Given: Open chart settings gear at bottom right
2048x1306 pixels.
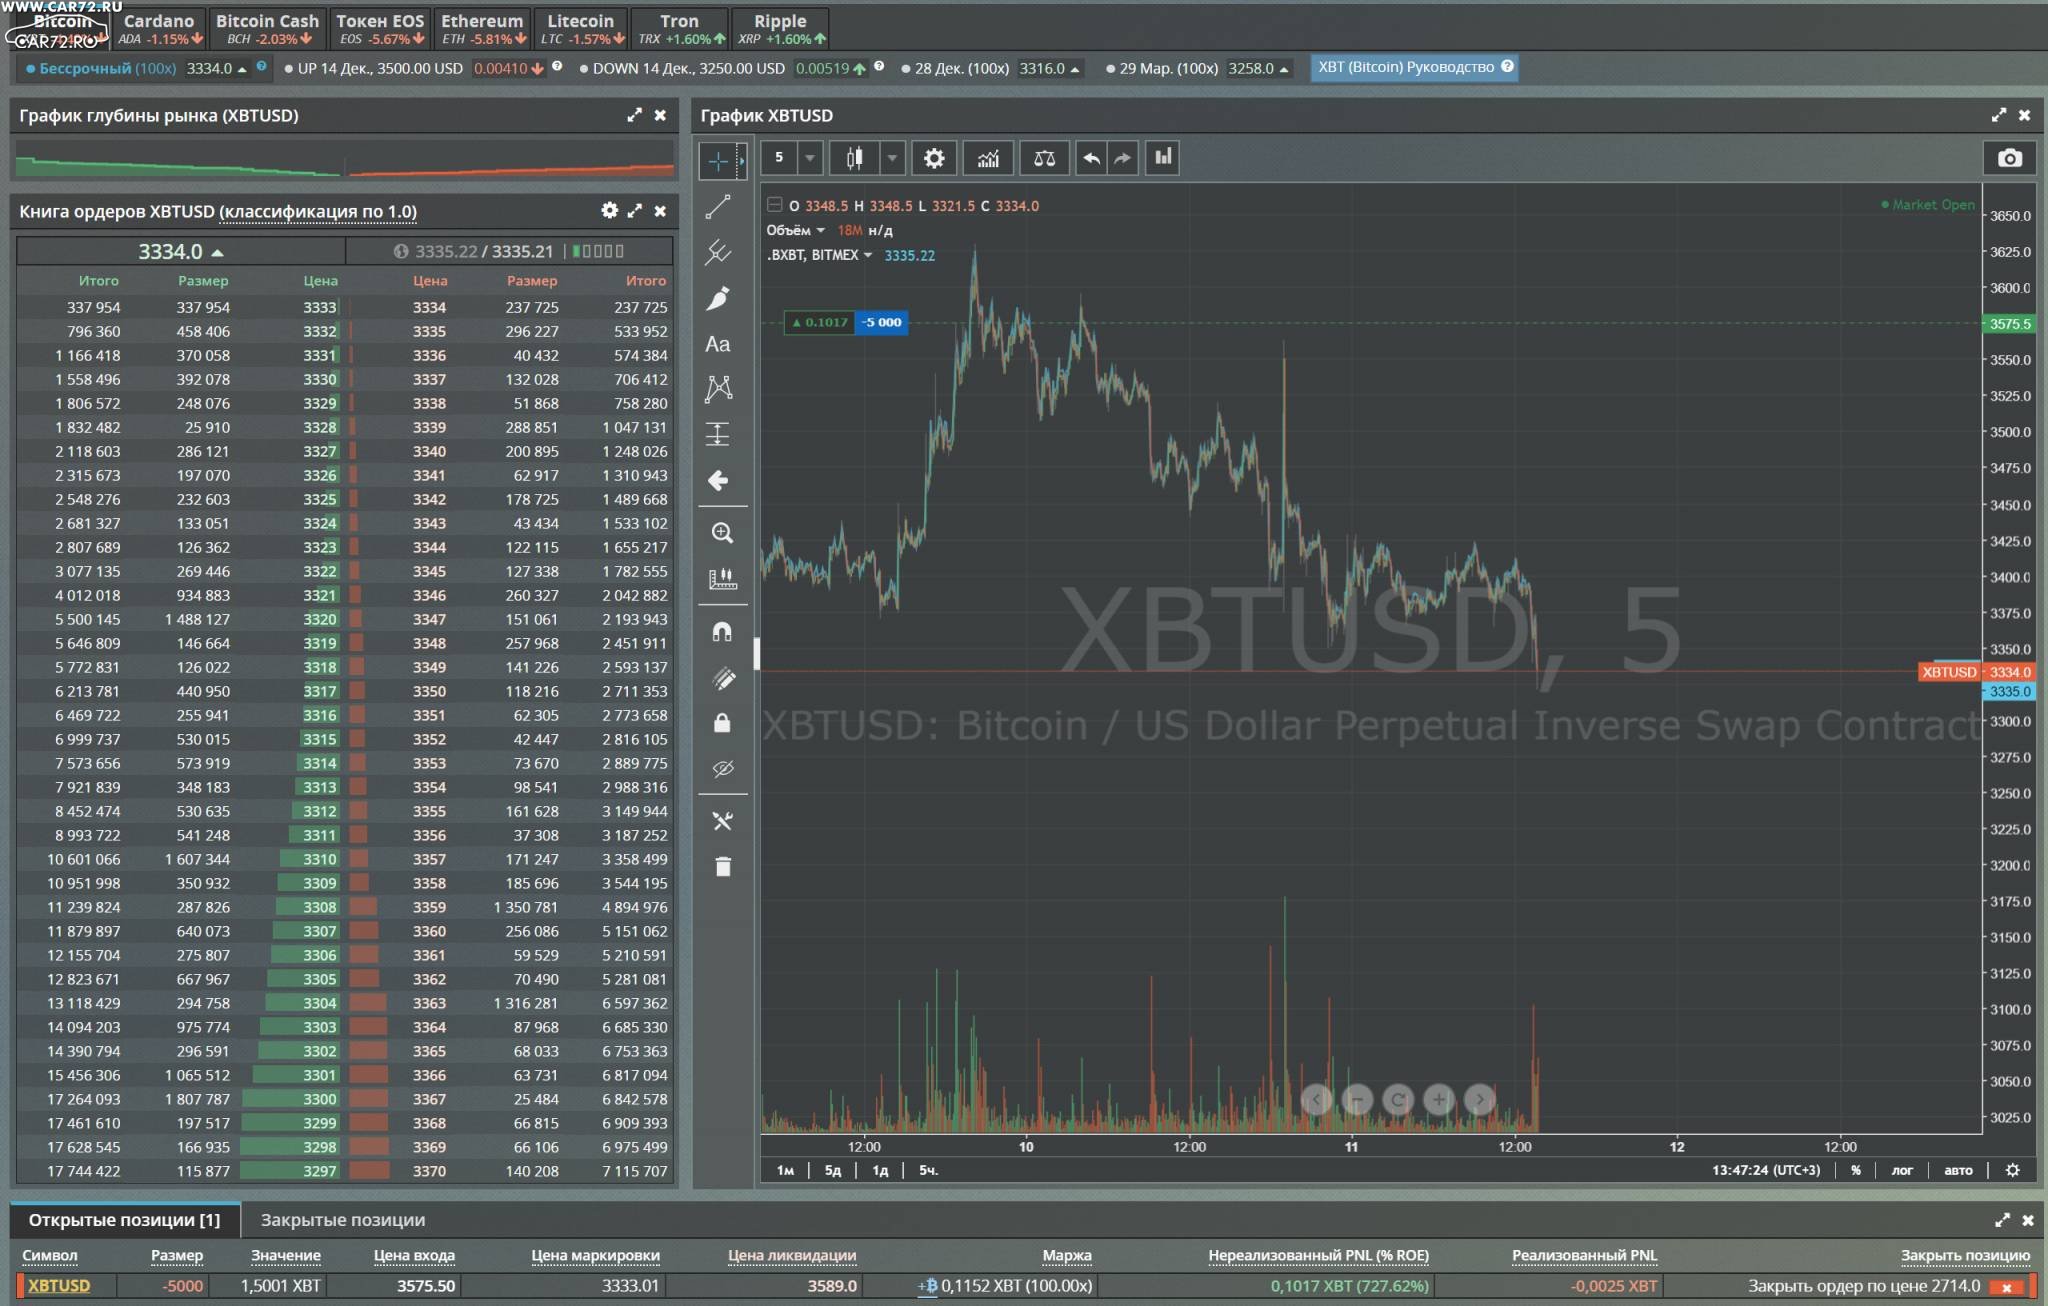Looking at the screenshot, I should point(2013,1170).
